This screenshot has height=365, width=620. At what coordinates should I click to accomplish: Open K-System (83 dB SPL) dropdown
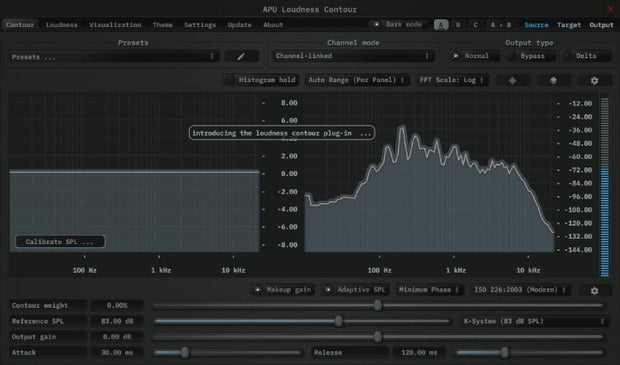[535, 321]
